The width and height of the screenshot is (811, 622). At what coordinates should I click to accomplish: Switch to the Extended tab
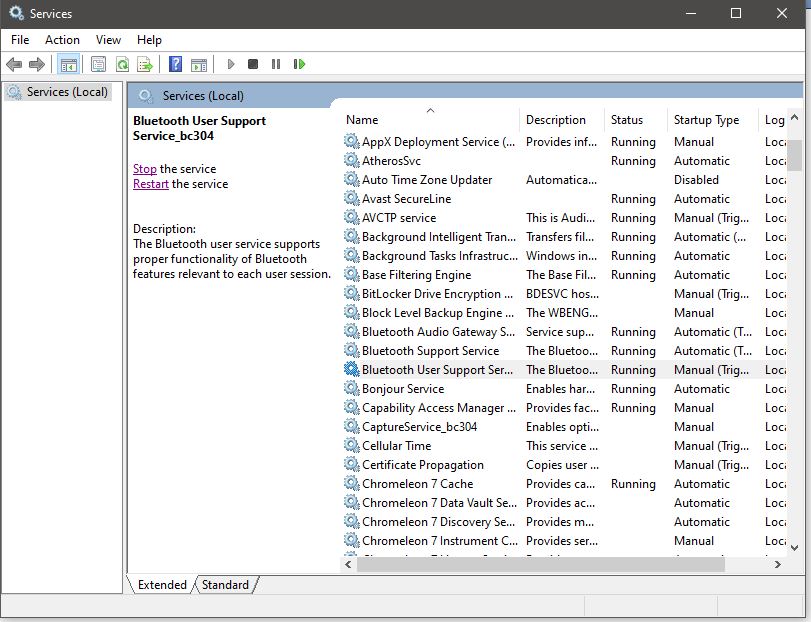tap(162, 584)
